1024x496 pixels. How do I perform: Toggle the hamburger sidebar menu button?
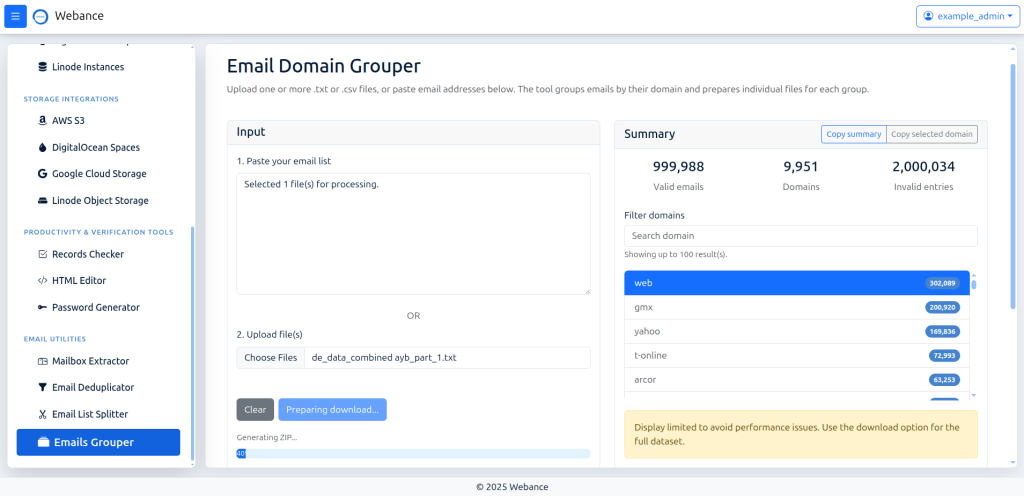point(16,16)
